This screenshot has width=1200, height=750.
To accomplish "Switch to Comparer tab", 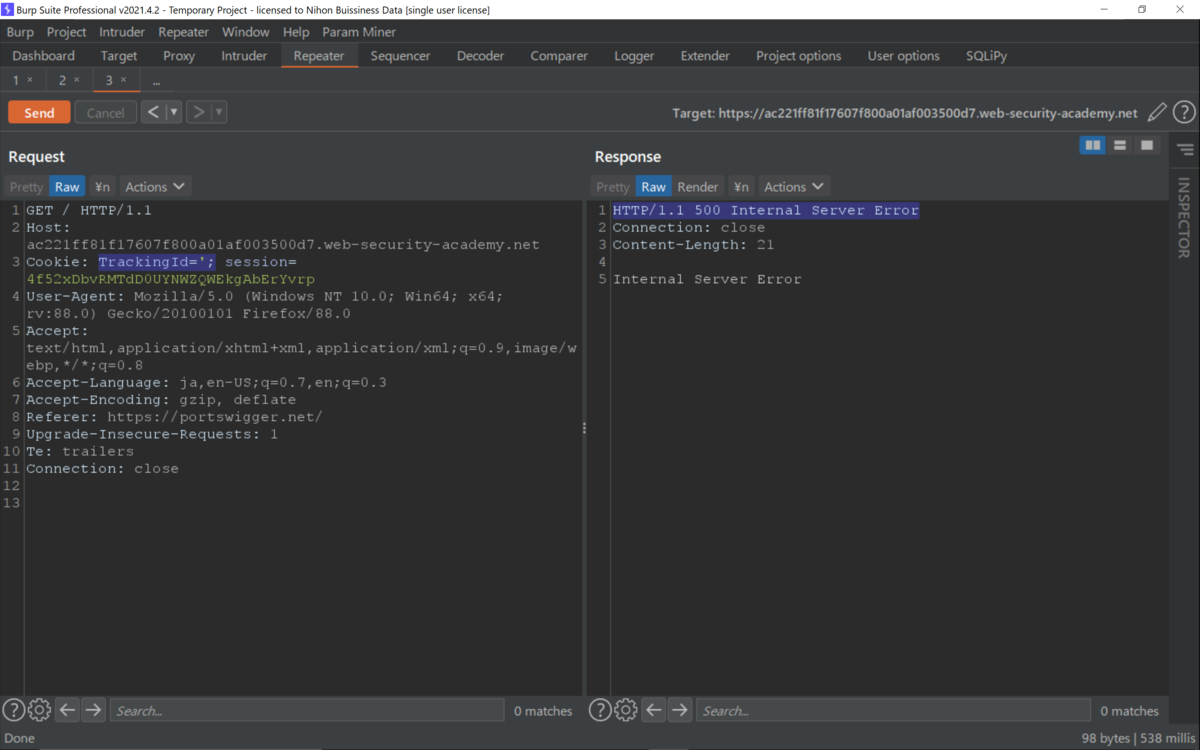I will click(x=559, y=56).
